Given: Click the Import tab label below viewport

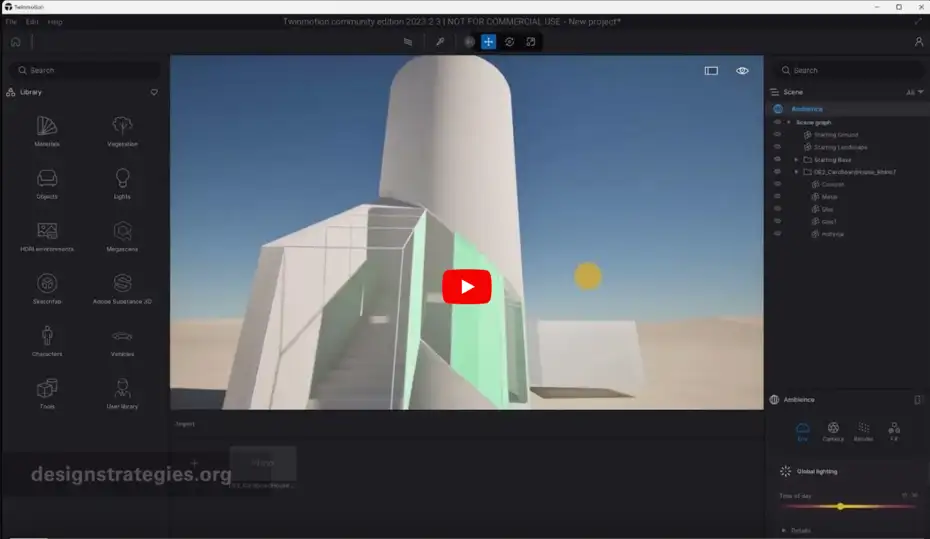Looking at the screenshot, I should click(185, 424).
